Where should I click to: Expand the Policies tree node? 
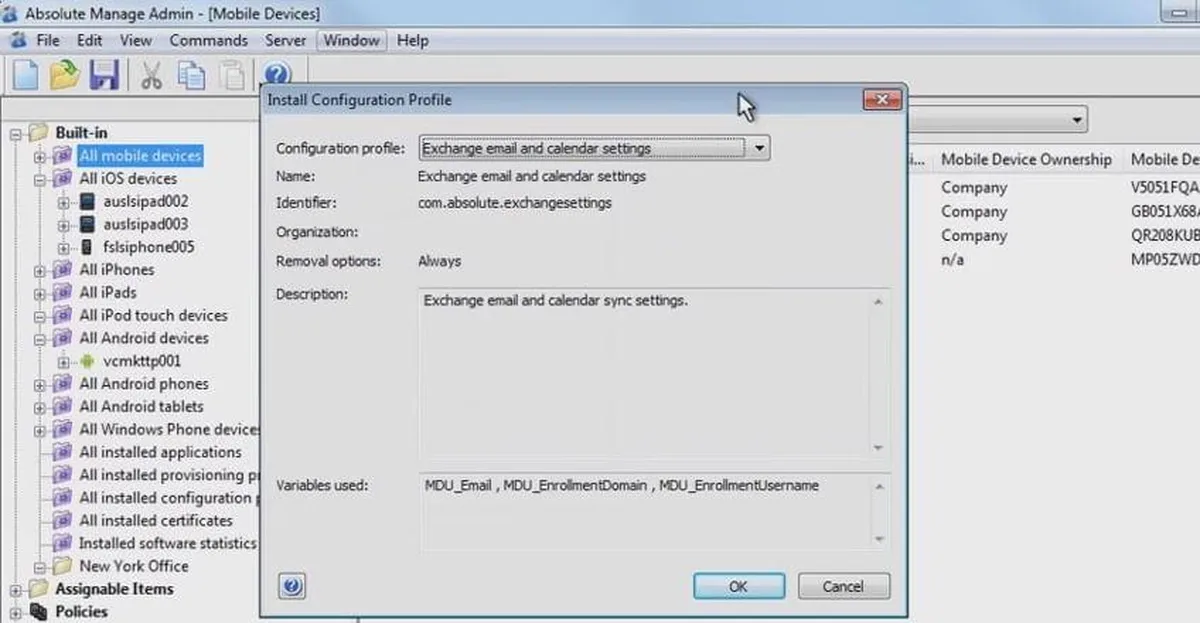click(15, 612)
